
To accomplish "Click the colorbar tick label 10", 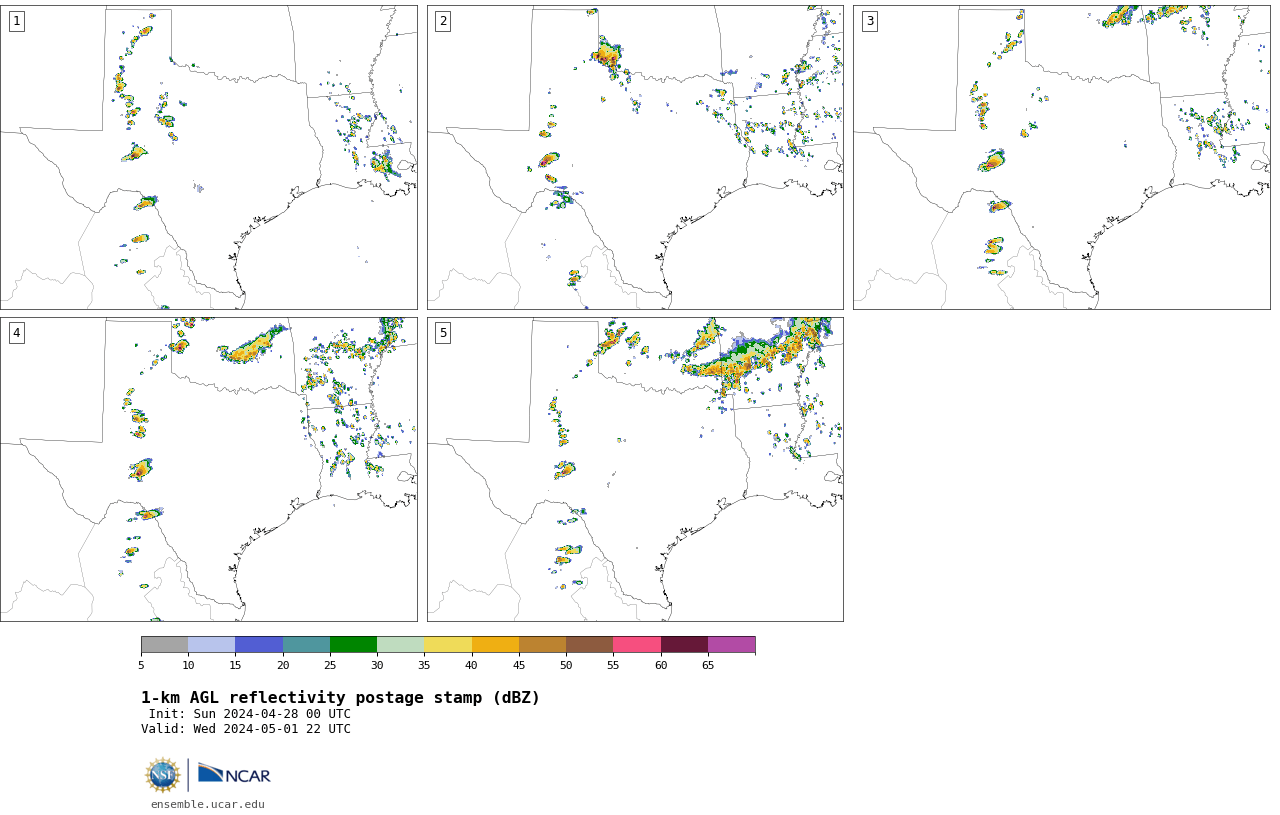I will click(x=188, y=665).
